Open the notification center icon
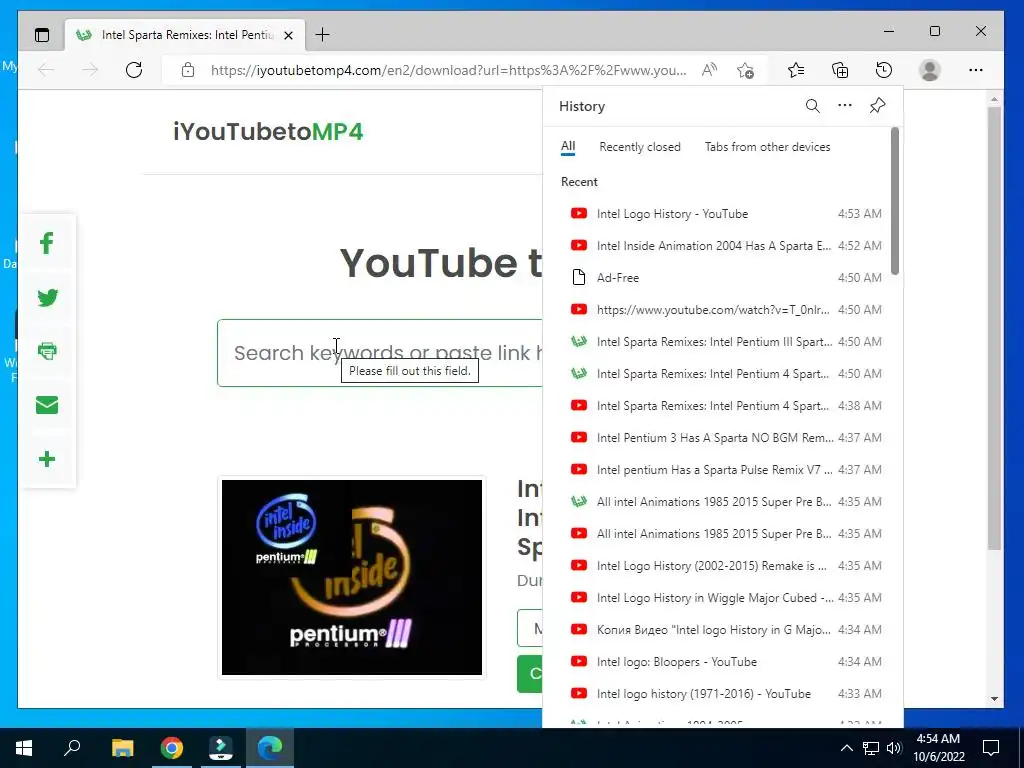 (991, 748)
